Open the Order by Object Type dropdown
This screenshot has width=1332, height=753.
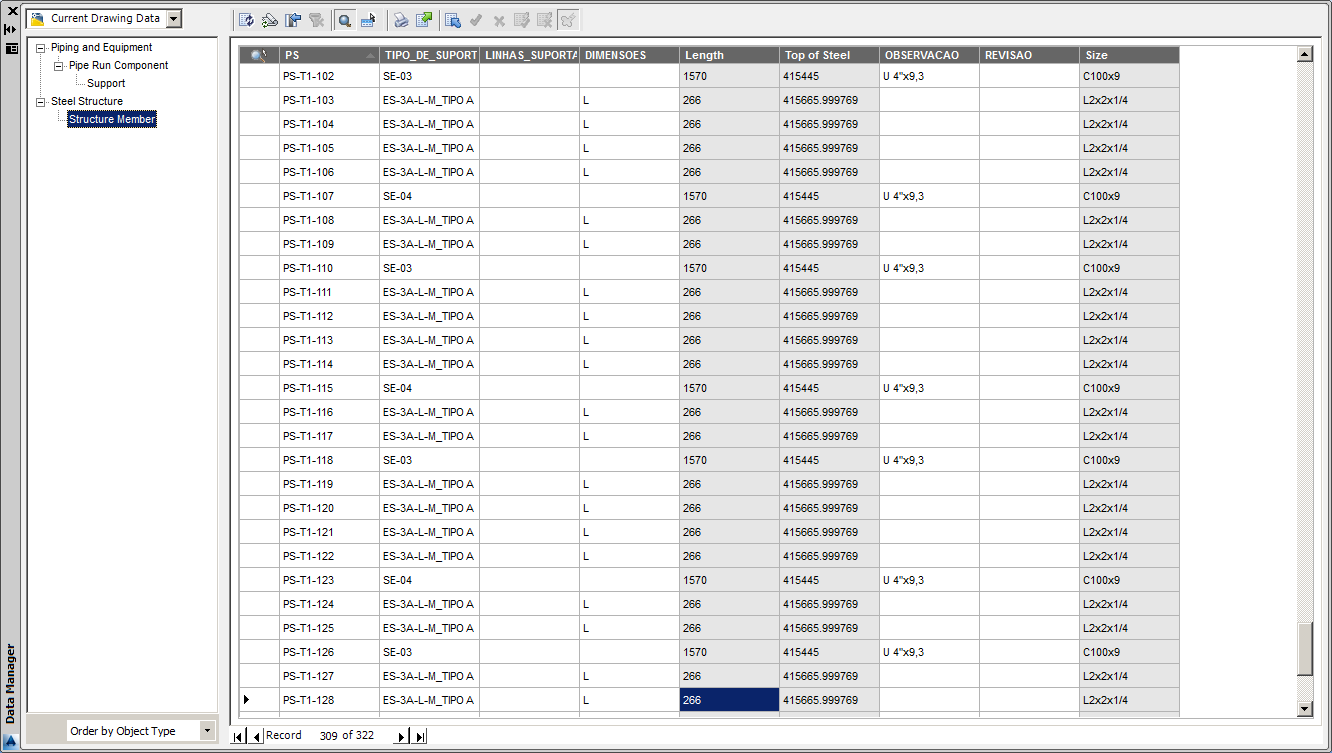(x=207, y=731)
